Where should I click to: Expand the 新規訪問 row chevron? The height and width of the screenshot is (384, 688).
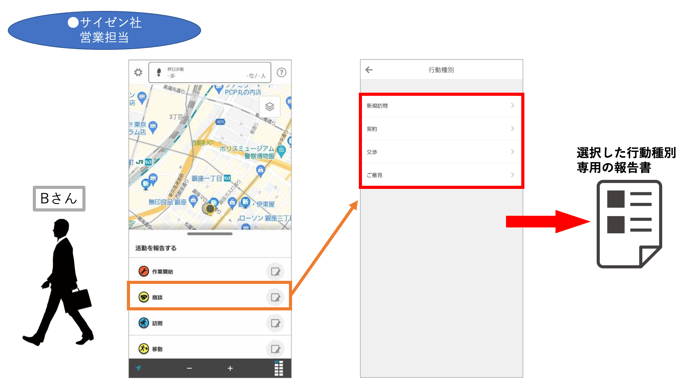[512, 105]
